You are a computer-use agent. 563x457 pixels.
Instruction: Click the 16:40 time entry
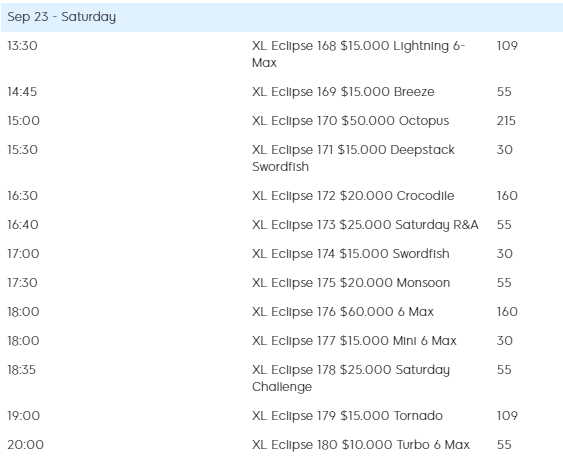point(23,225)
